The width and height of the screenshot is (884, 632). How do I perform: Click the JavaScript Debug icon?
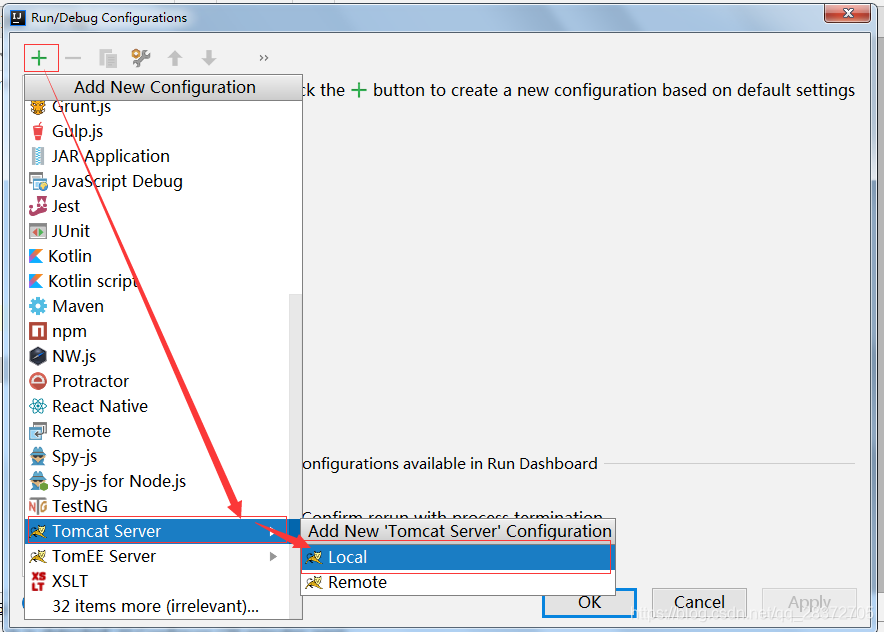(38, 181)
